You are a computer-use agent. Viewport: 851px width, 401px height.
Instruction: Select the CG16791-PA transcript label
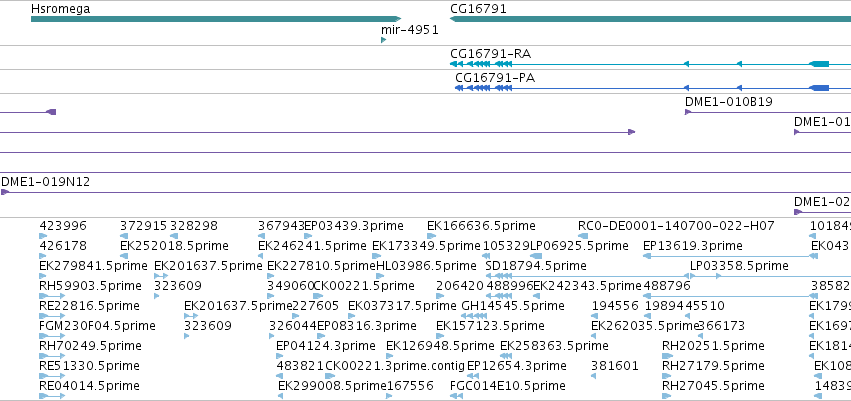click(x=495, y=78)
